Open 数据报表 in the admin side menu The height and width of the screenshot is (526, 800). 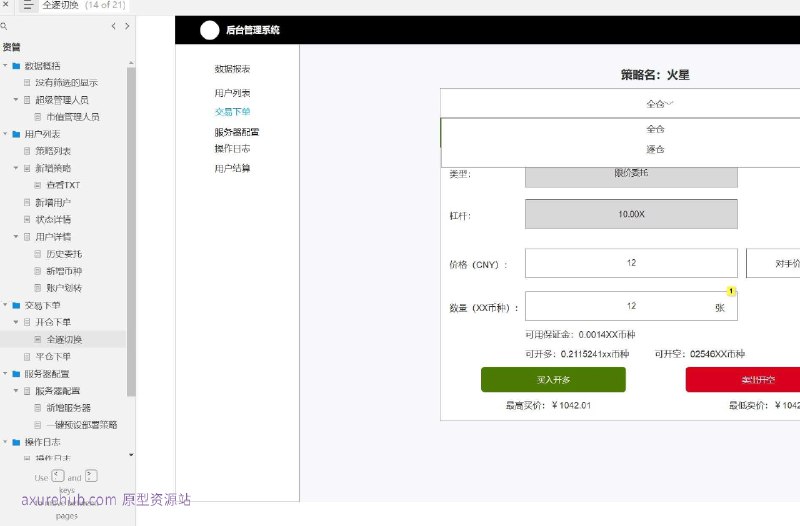click(232, 69)
